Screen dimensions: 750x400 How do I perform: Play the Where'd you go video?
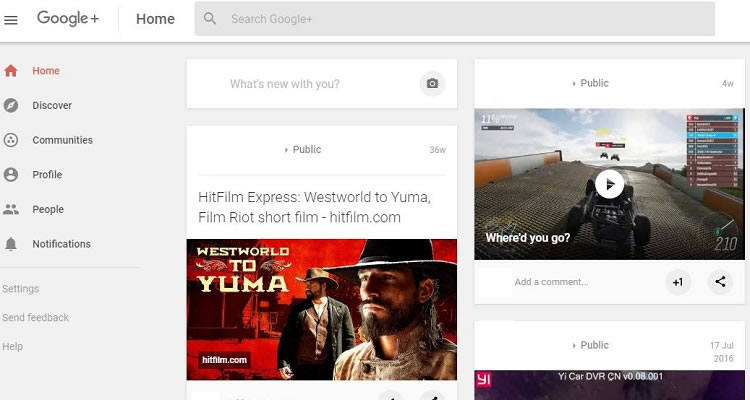(x=609, y=184)
